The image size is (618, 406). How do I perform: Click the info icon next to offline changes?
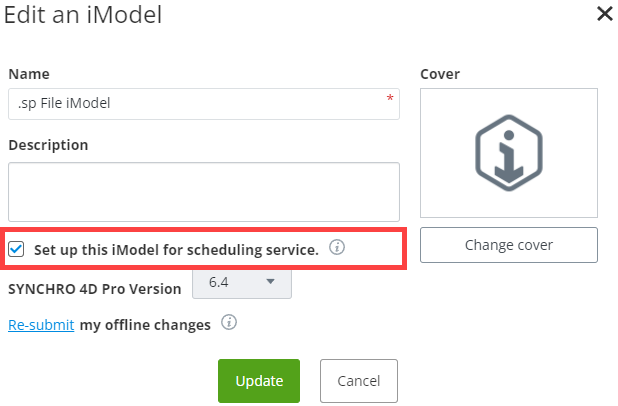229,322
